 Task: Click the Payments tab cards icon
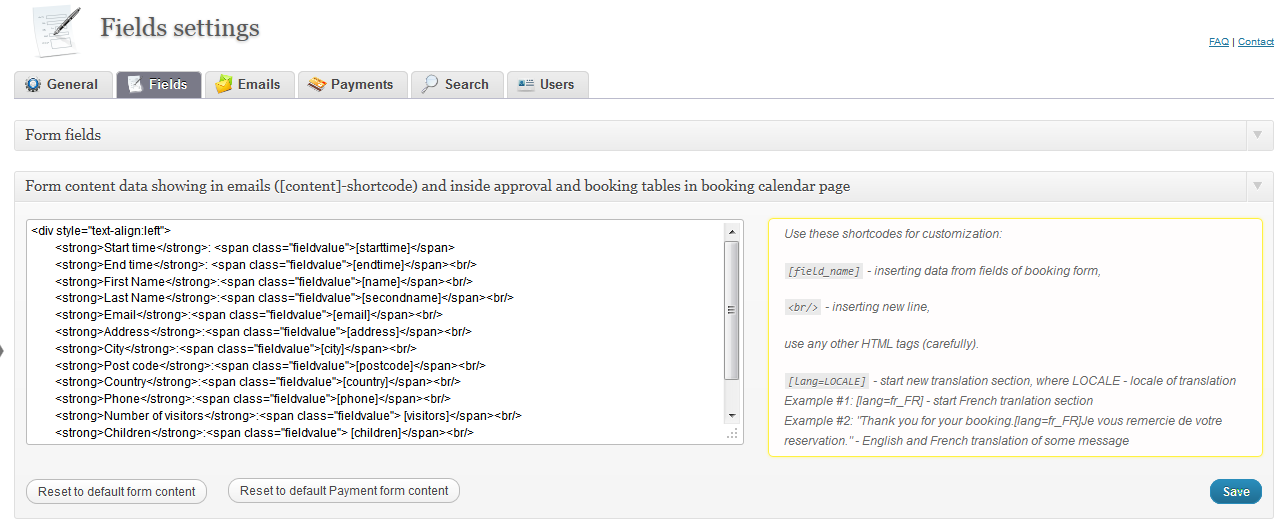coord(317,85)
